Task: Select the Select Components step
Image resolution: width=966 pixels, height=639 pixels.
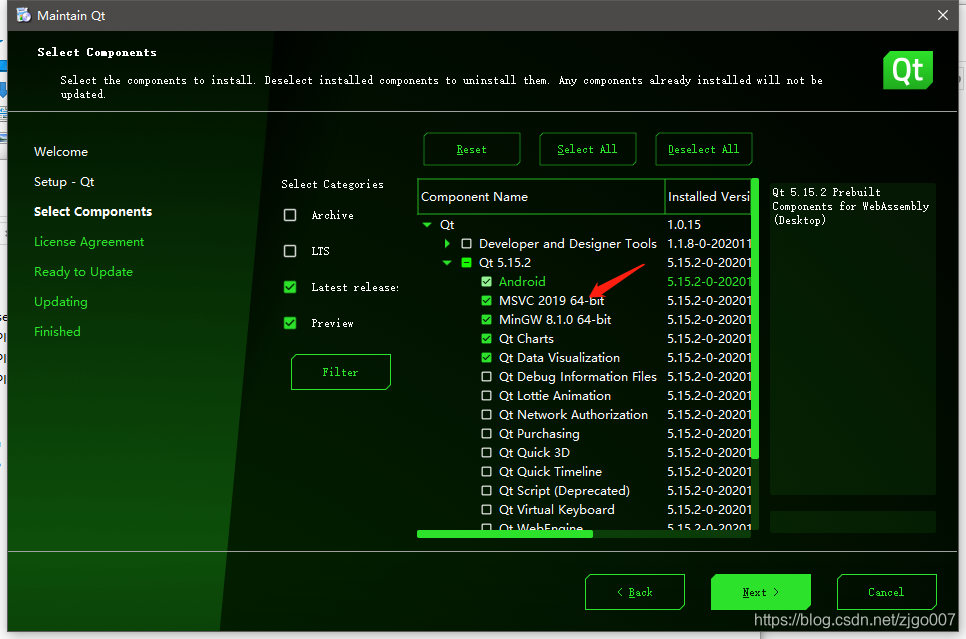Action: (x=93, y=211)
